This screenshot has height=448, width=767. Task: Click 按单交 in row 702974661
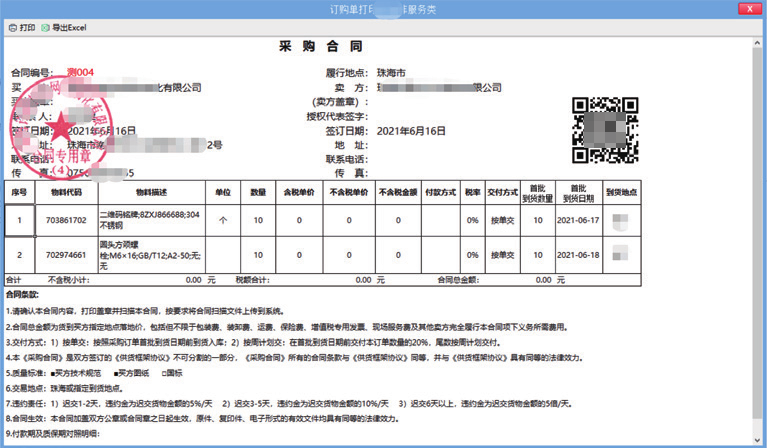[502, 255]
